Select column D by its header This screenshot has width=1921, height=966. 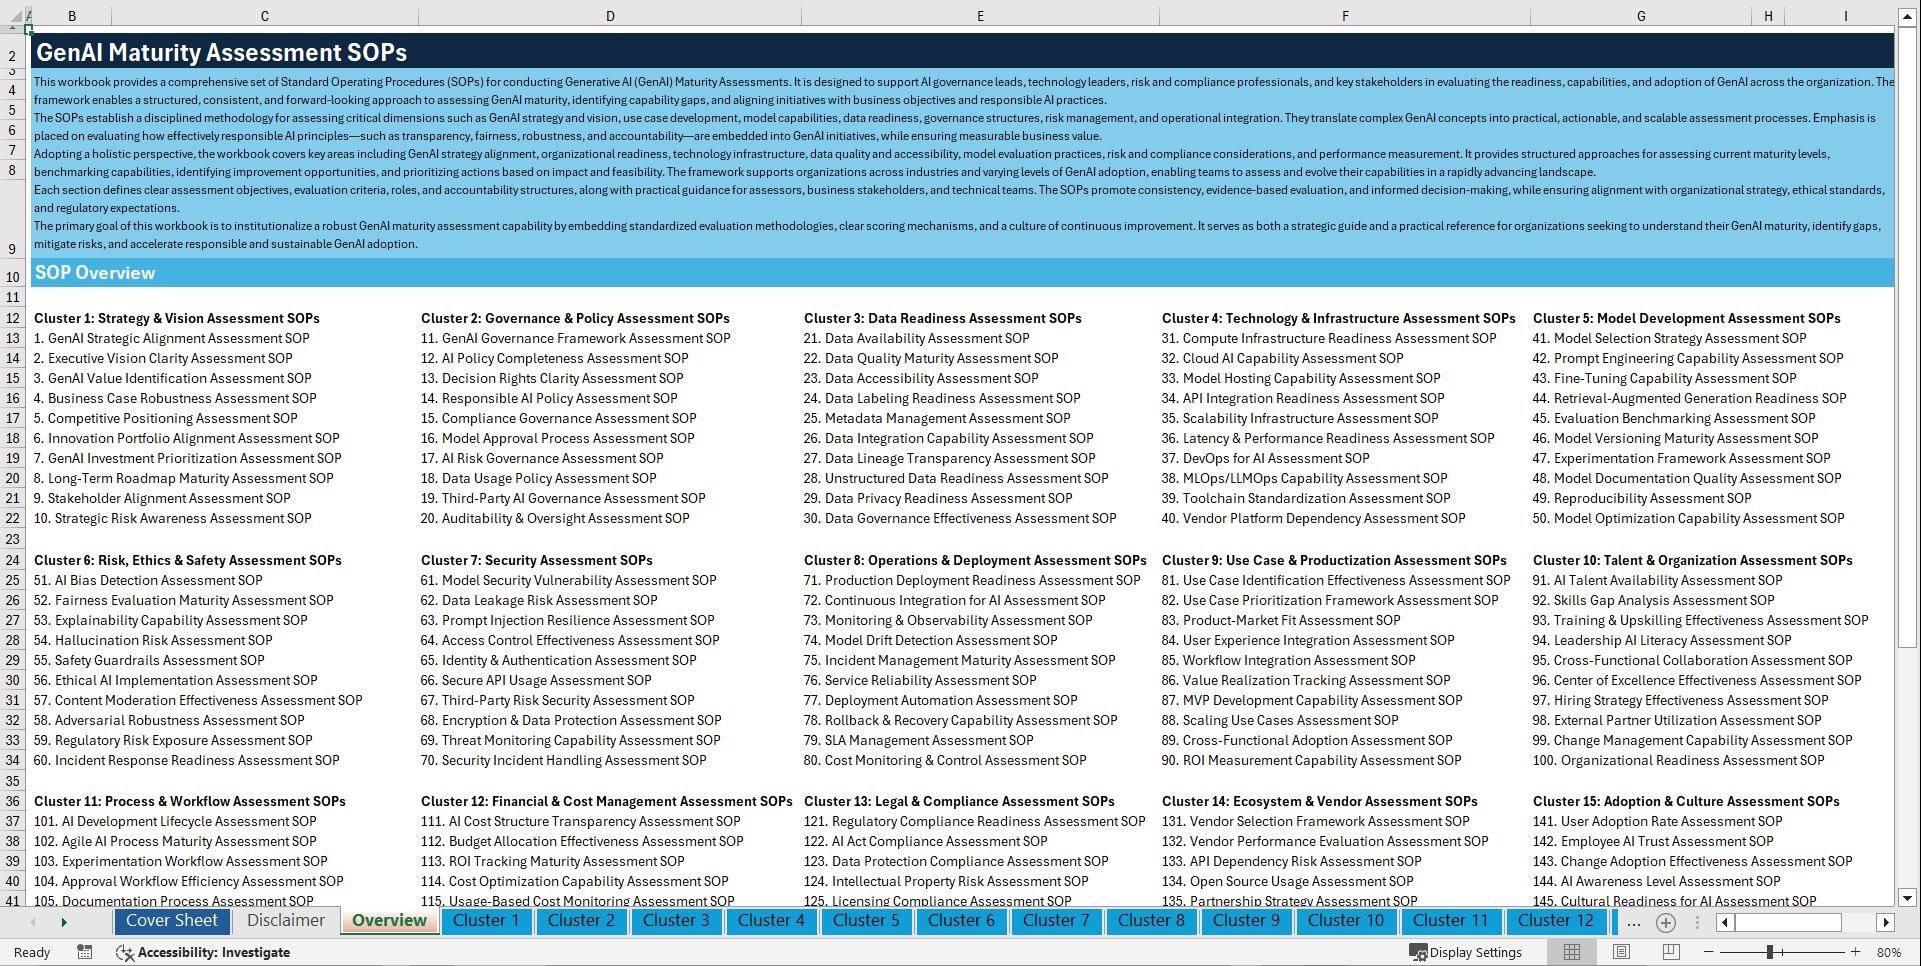coord(610,15)
